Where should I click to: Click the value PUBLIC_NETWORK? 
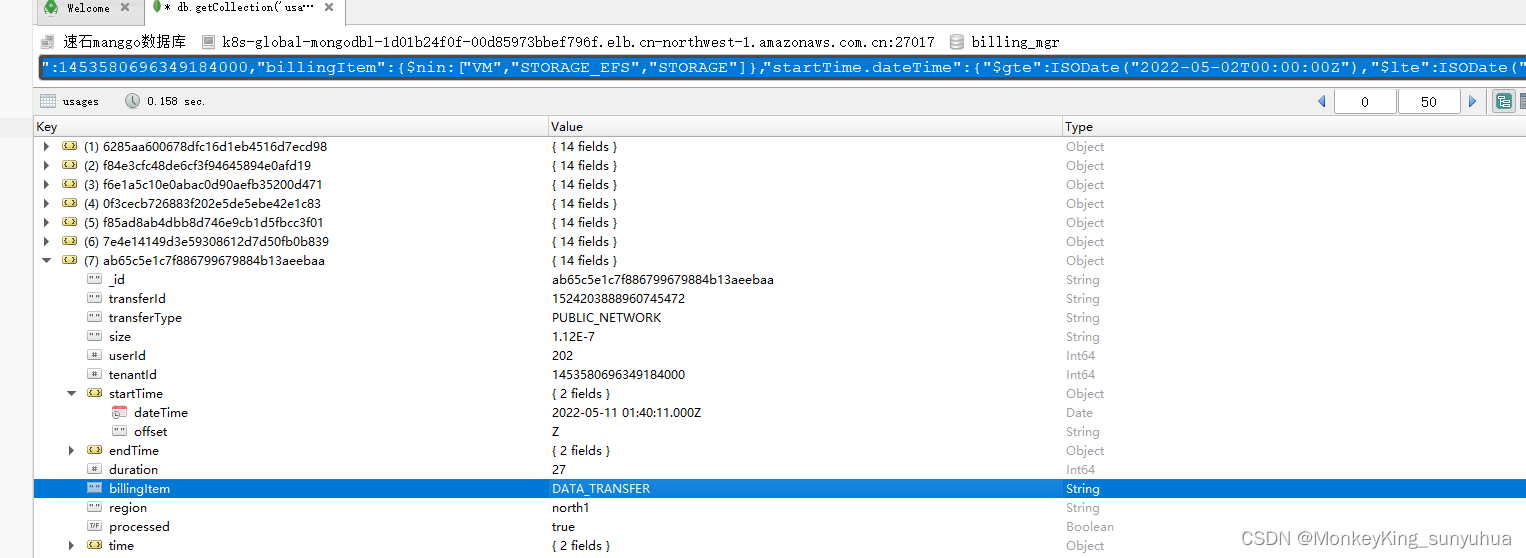coord(606,317)
